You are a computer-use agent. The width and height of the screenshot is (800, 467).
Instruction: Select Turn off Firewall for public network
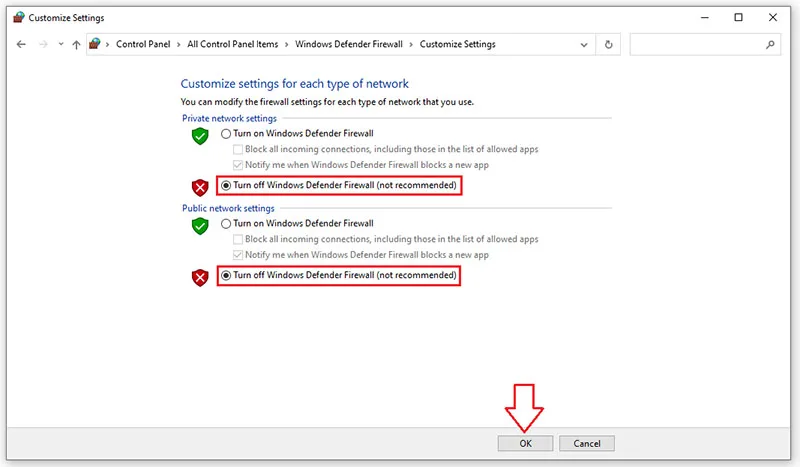[x=226, y=275]
